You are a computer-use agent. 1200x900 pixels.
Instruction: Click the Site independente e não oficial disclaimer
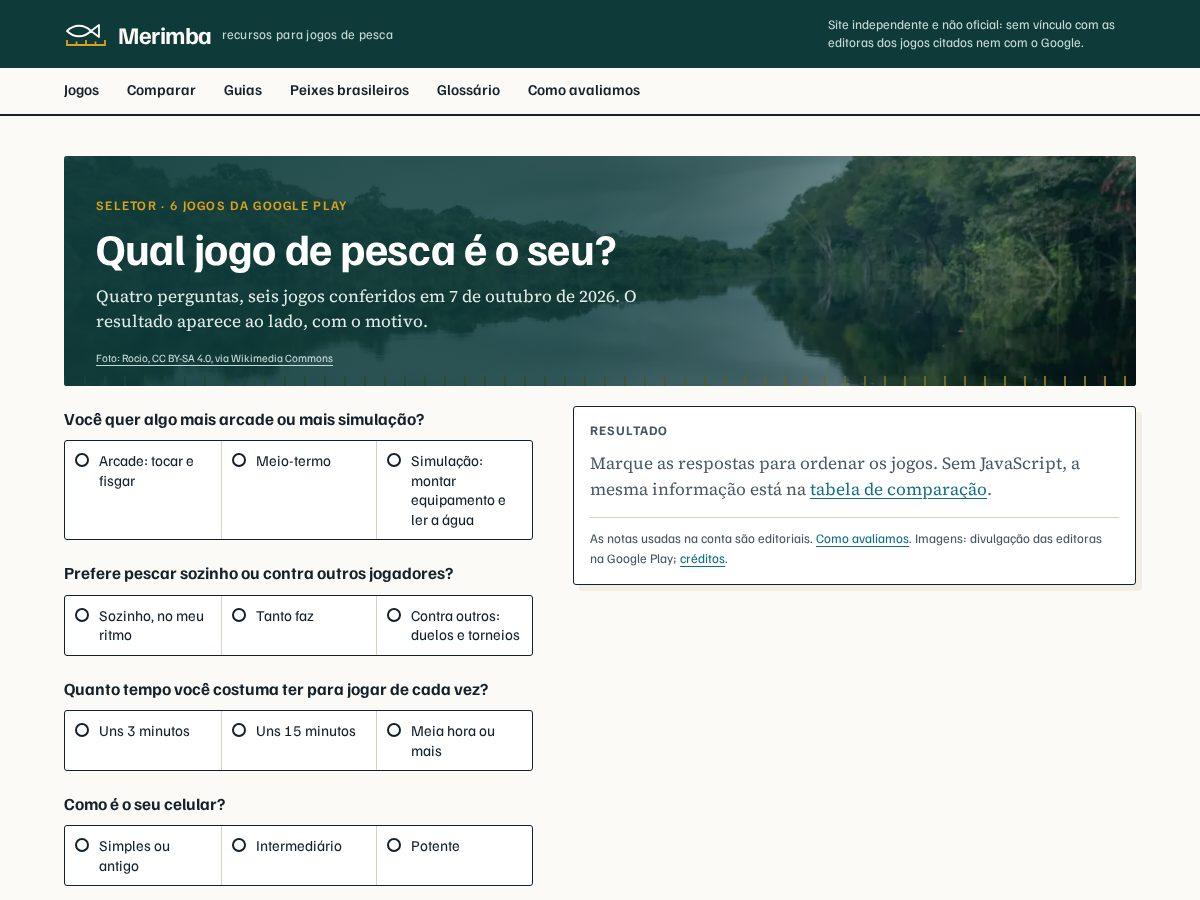point(971,34)
